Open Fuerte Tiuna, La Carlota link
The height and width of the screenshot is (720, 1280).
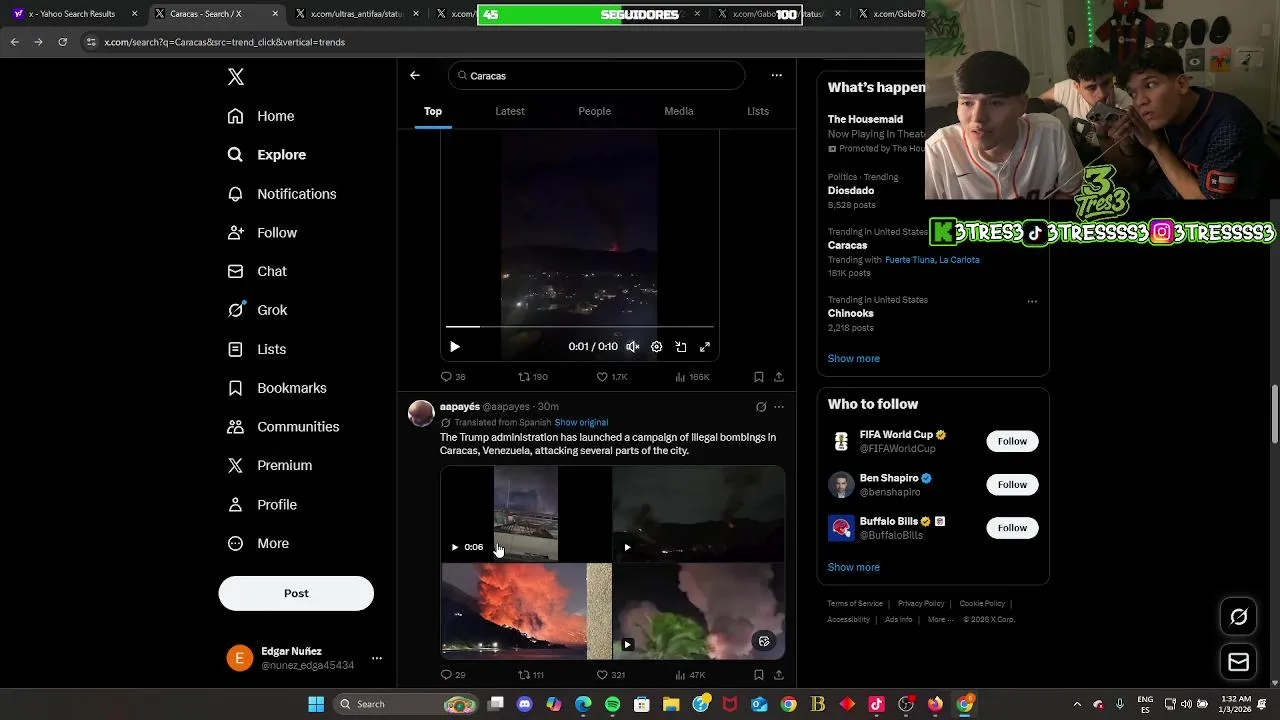coord(932,260)
